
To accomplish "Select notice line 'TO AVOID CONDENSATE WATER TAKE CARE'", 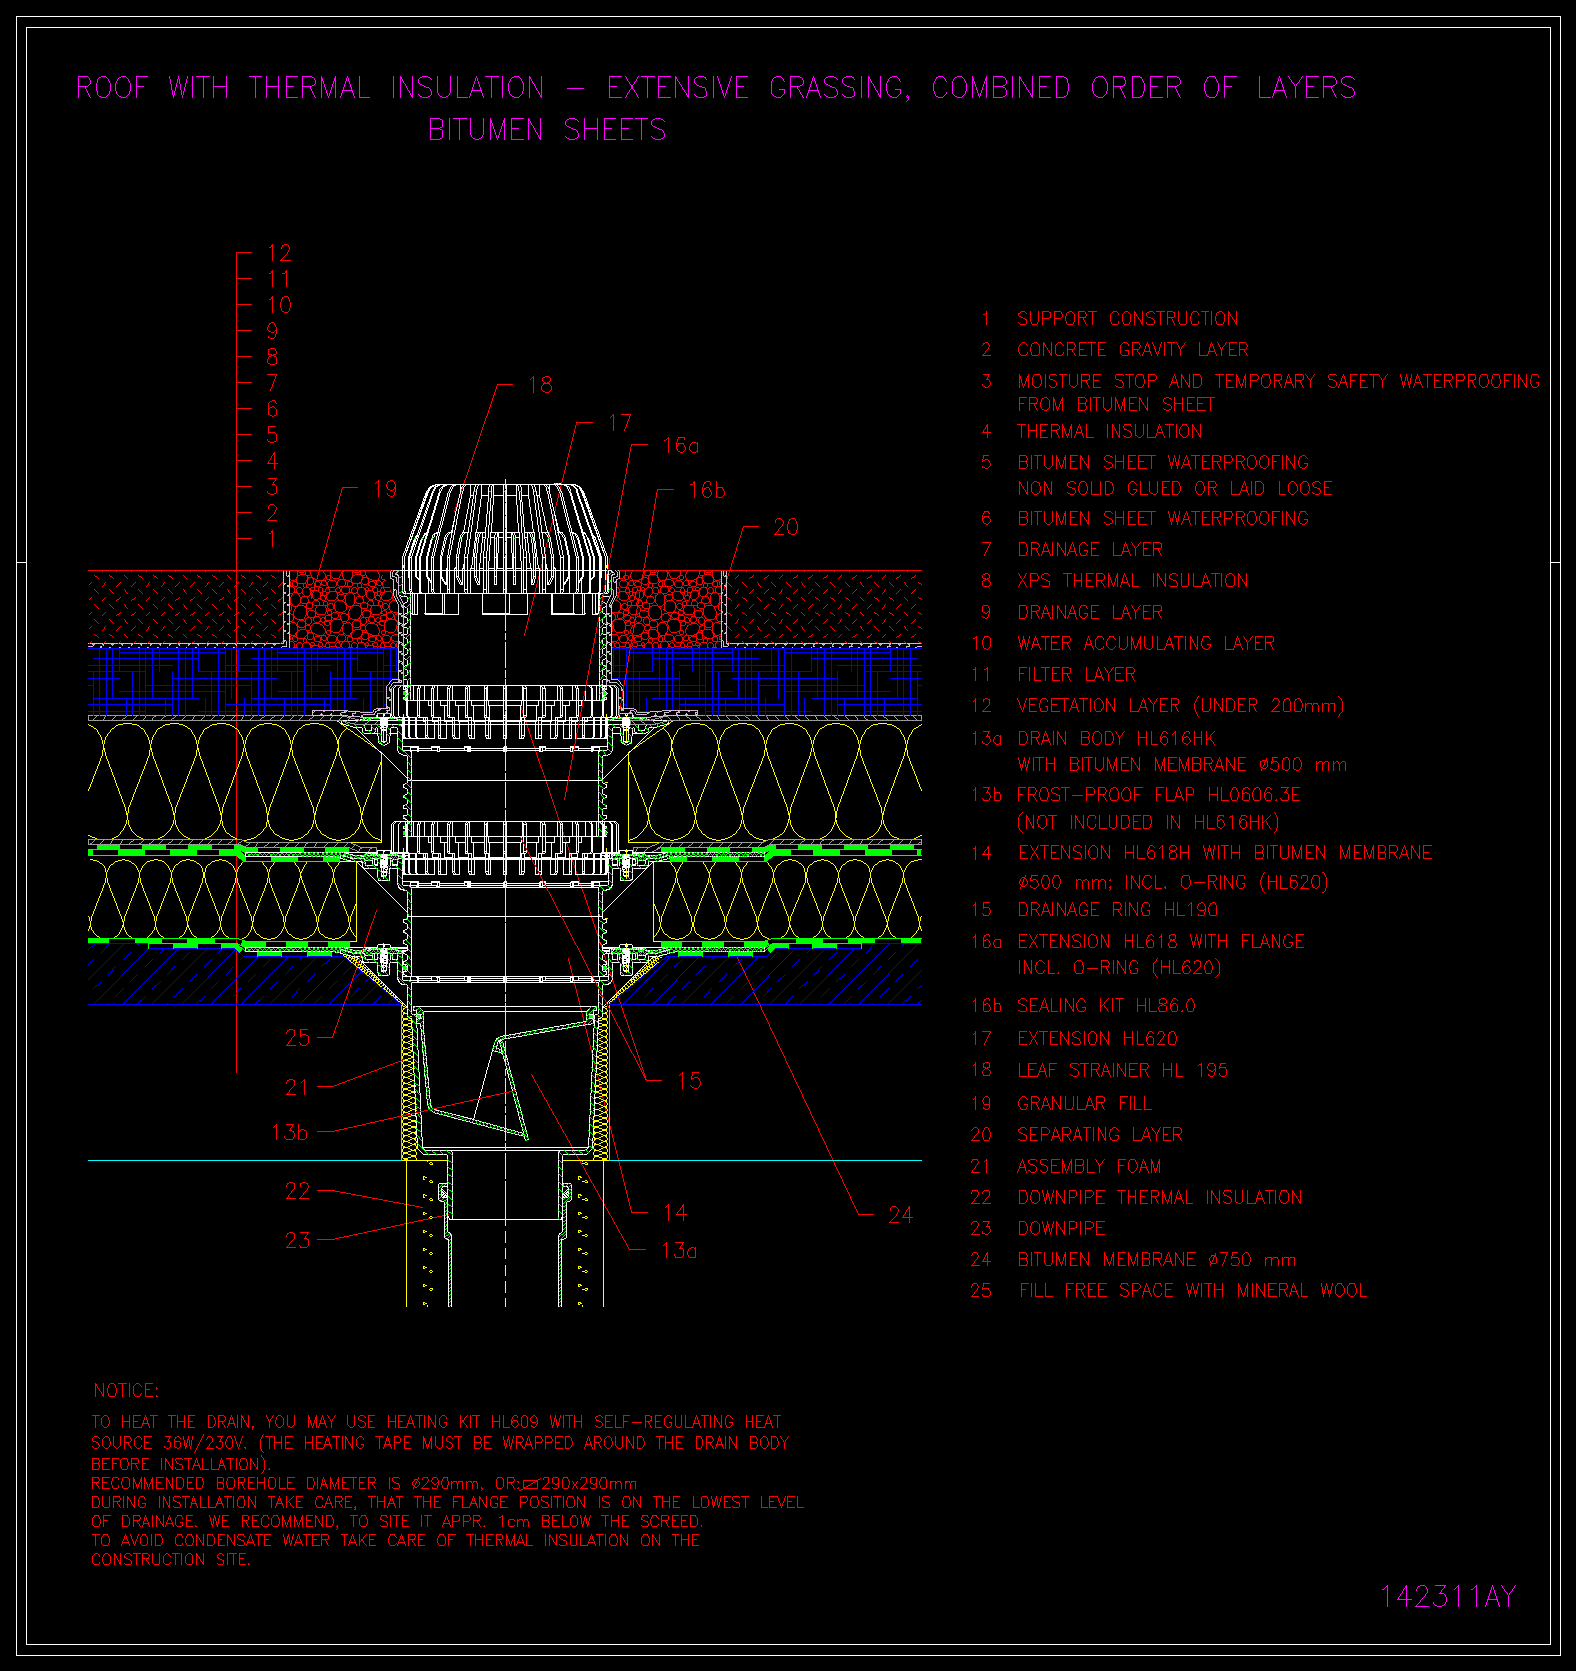I will click(x=395, y=1541).
